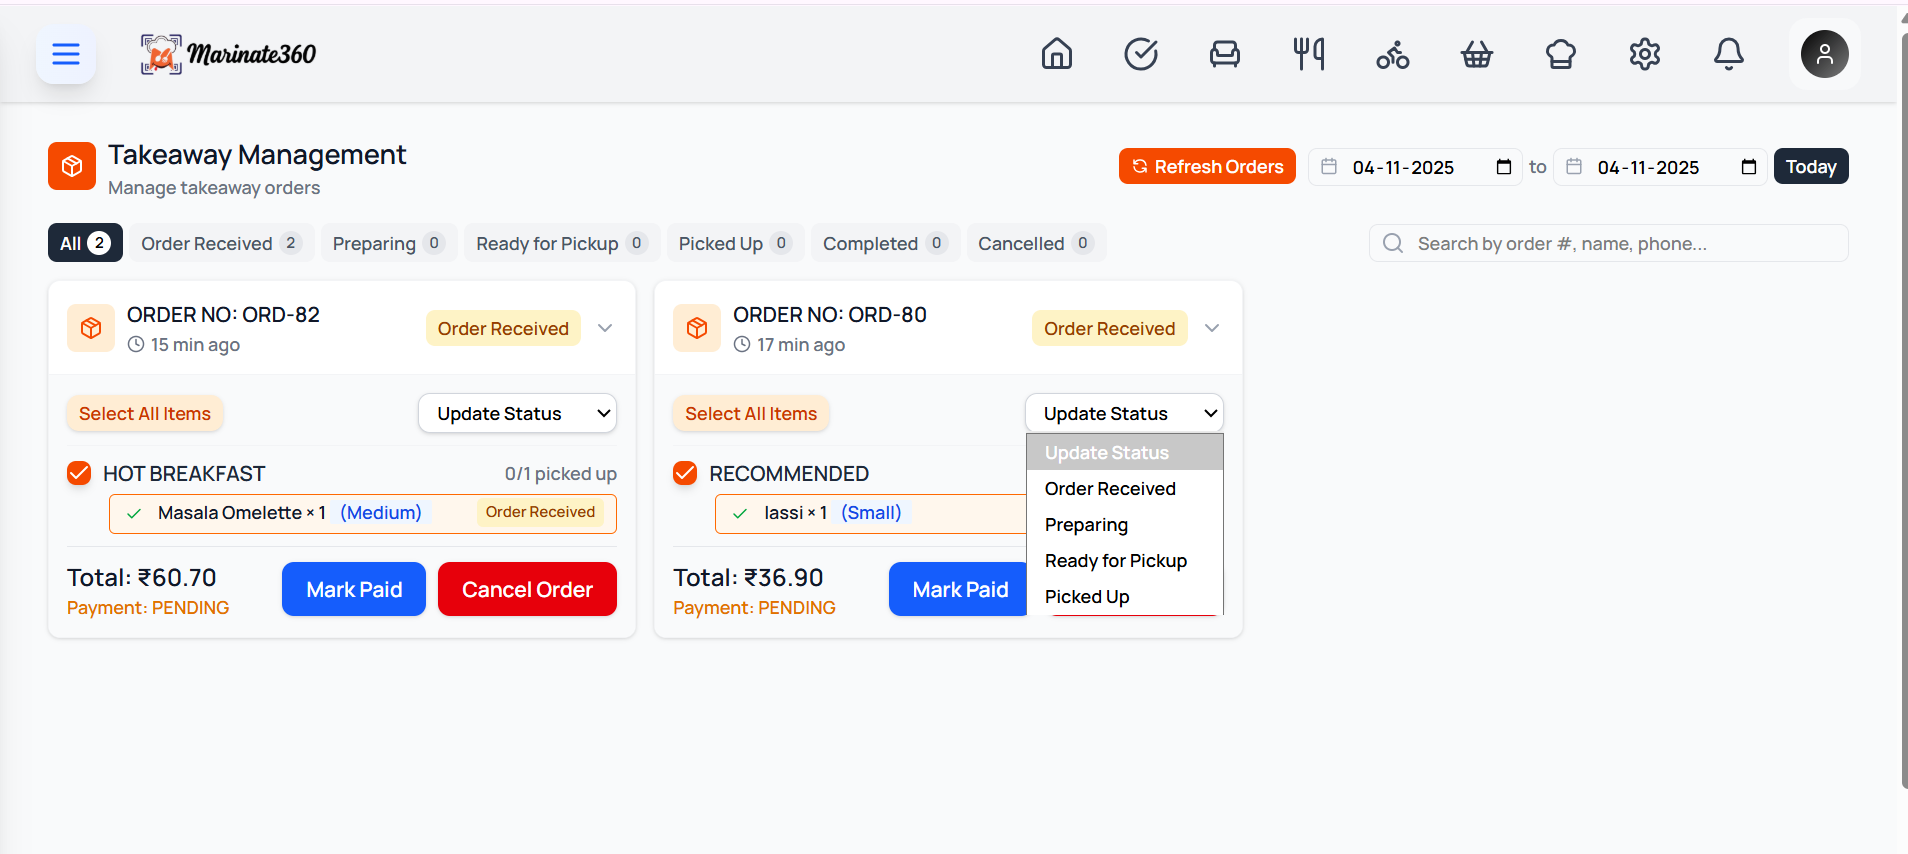Viewport: 1908px width, 854px height.
Task: Uncheck the RECOMMENDED category checkbox
Action: click(685, 473)
